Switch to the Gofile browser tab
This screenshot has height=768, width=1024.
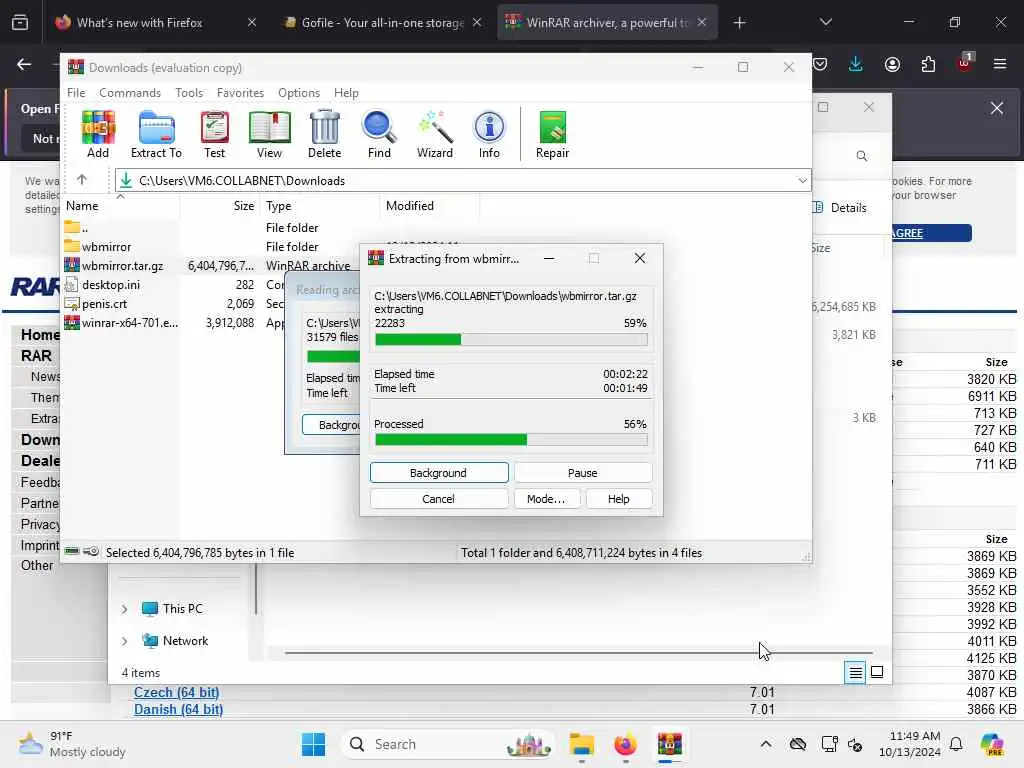pyautogui.click(x=382, y=22)
